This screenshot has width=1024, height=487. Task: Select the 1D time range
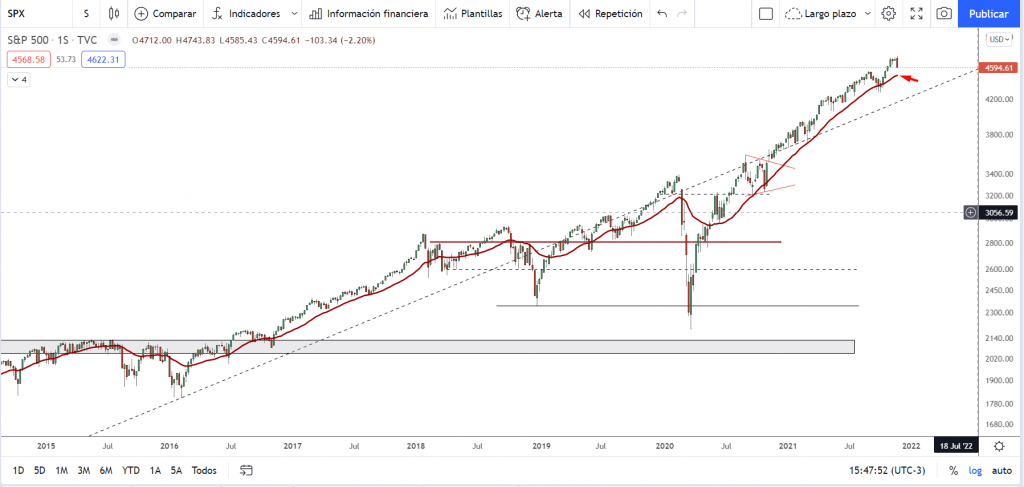point(19,470)
